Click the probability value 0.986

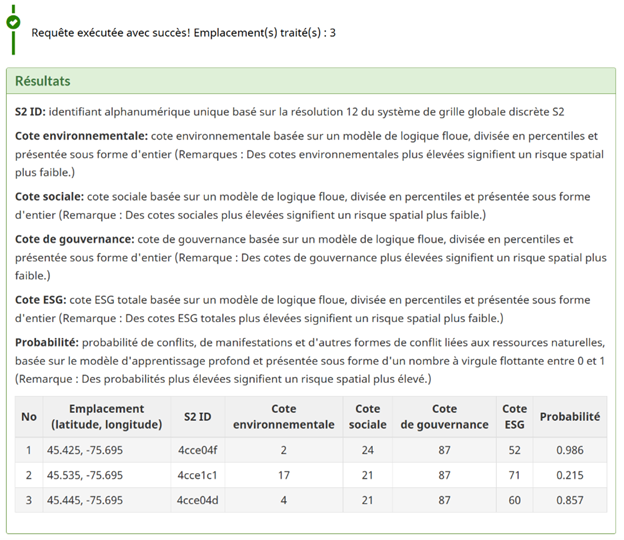pos(569,450)
